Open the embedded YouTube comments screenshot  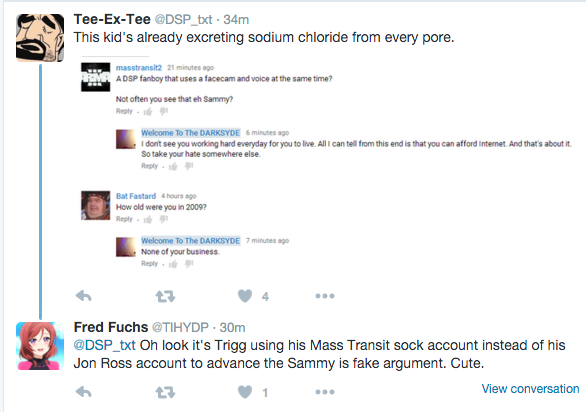[x=326, y=164]
